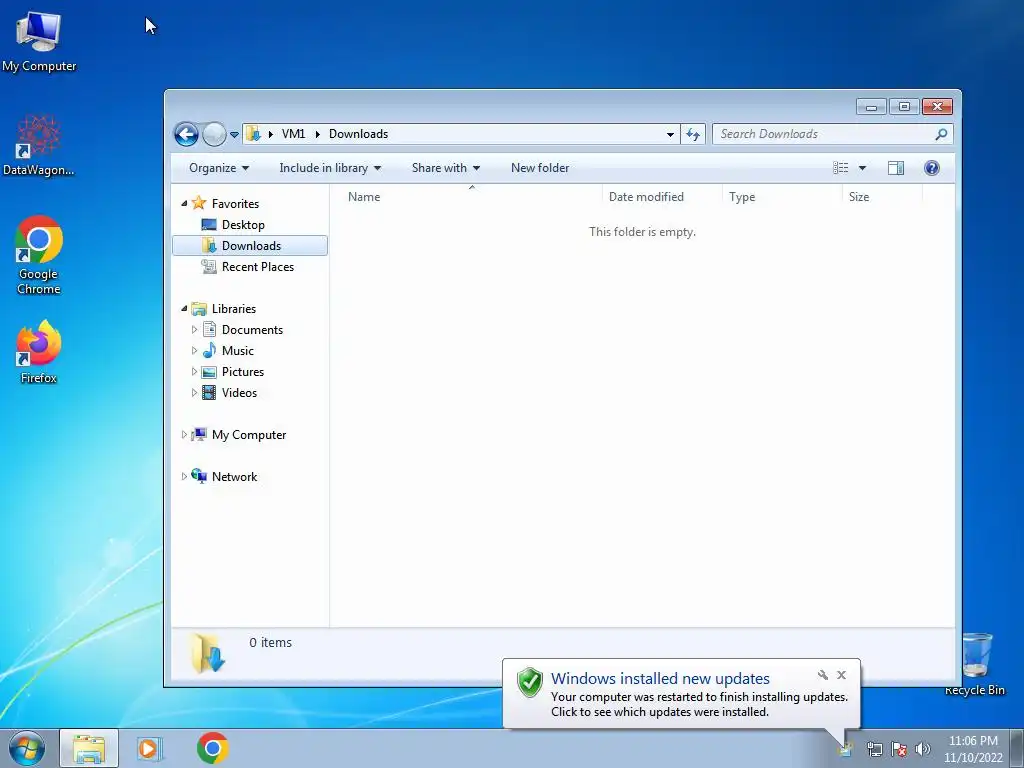Image resolution: width=1024 pixels, height=768 pixels.
Task: Dismiss the updates notification balloon
Action: [842, 675]
